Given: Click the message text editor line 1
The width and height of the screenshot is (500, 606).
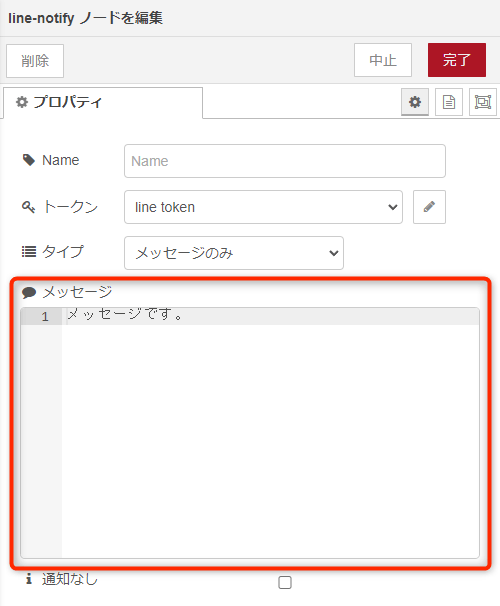Looking at the screenshot, I should pyautogui.click(x=270, y=316).
